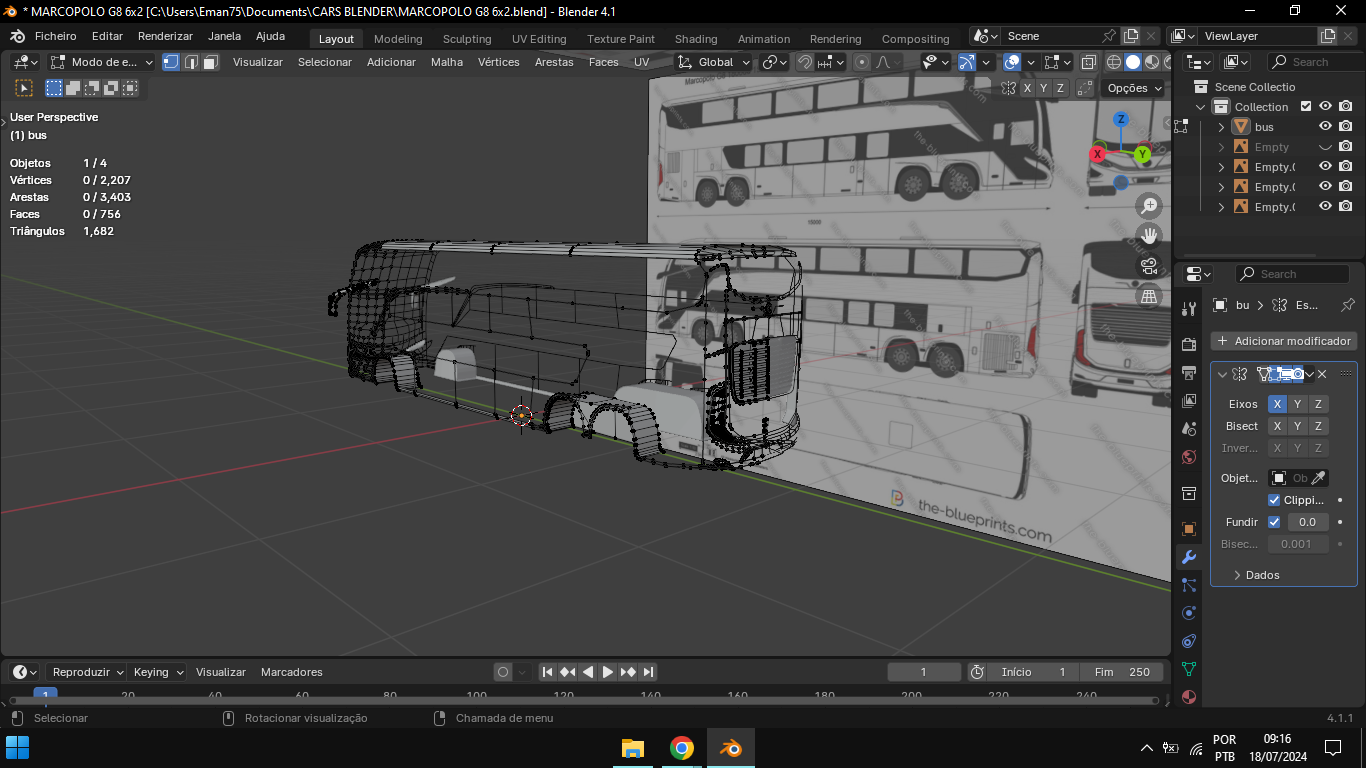This screenshot has width=1366, height=768.
Task: Open Particles properties tab
Action: click(1189, 585)
